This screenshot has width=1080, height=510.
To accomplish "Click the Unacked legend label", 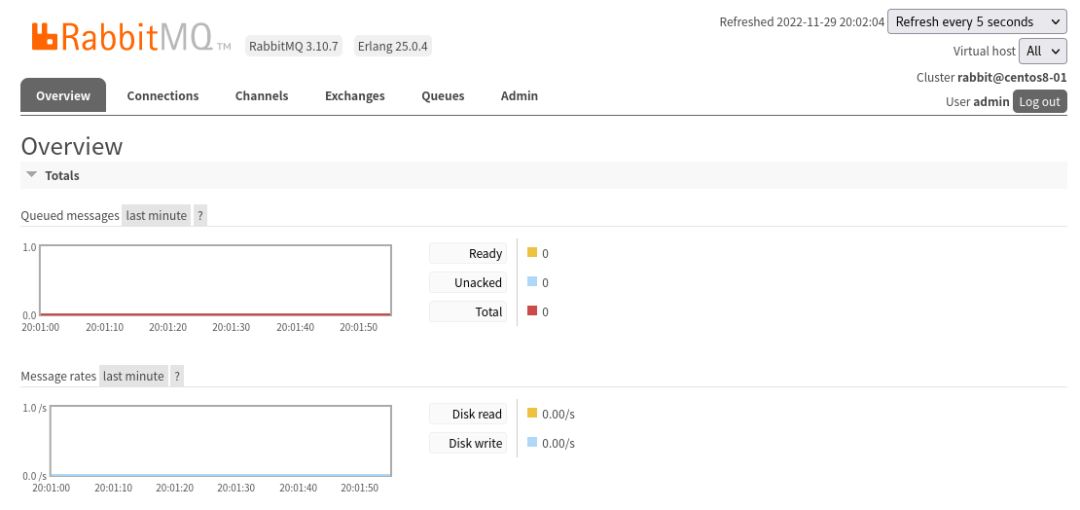I will [x=468, y=283].
